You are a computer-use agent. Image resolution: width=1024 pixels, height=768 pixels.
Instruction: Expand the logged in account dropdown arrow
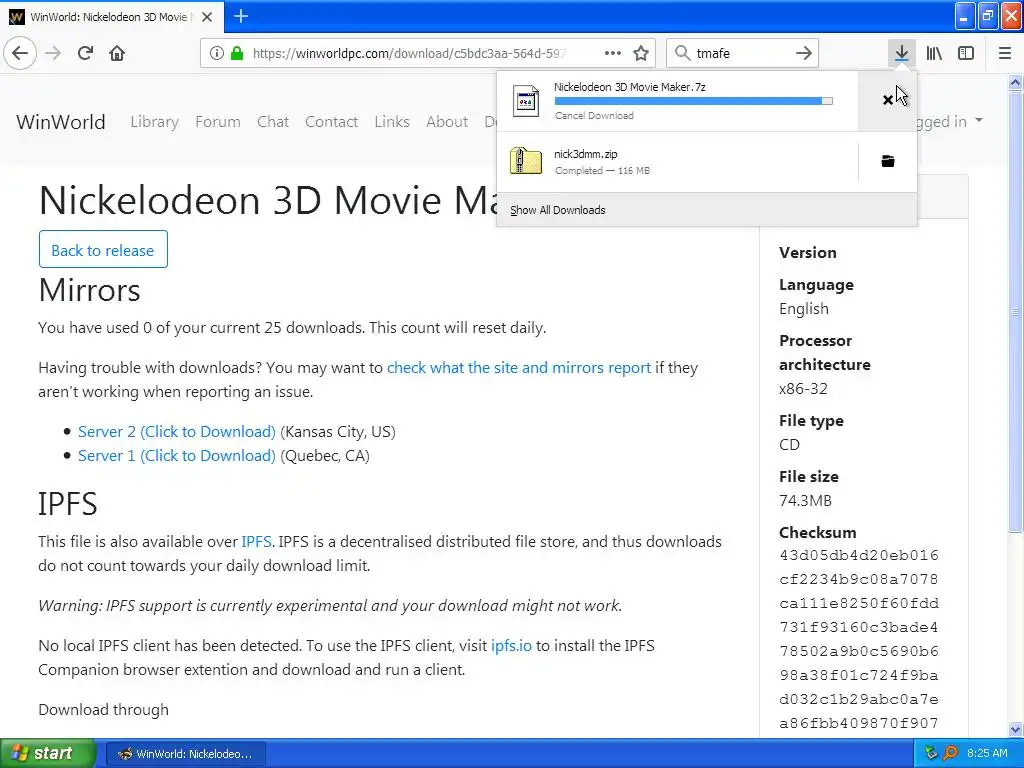[978, 120]
